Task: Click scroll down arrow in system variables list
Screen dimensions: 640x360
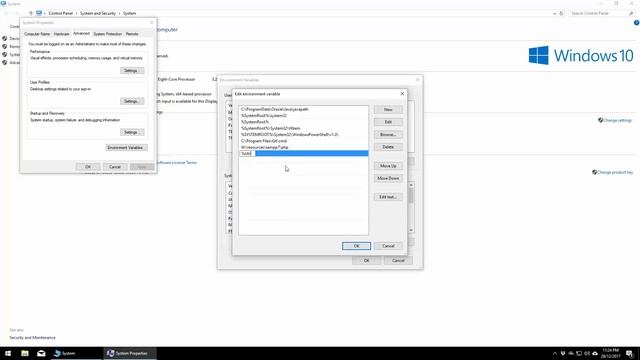Action: click(411, 230)
